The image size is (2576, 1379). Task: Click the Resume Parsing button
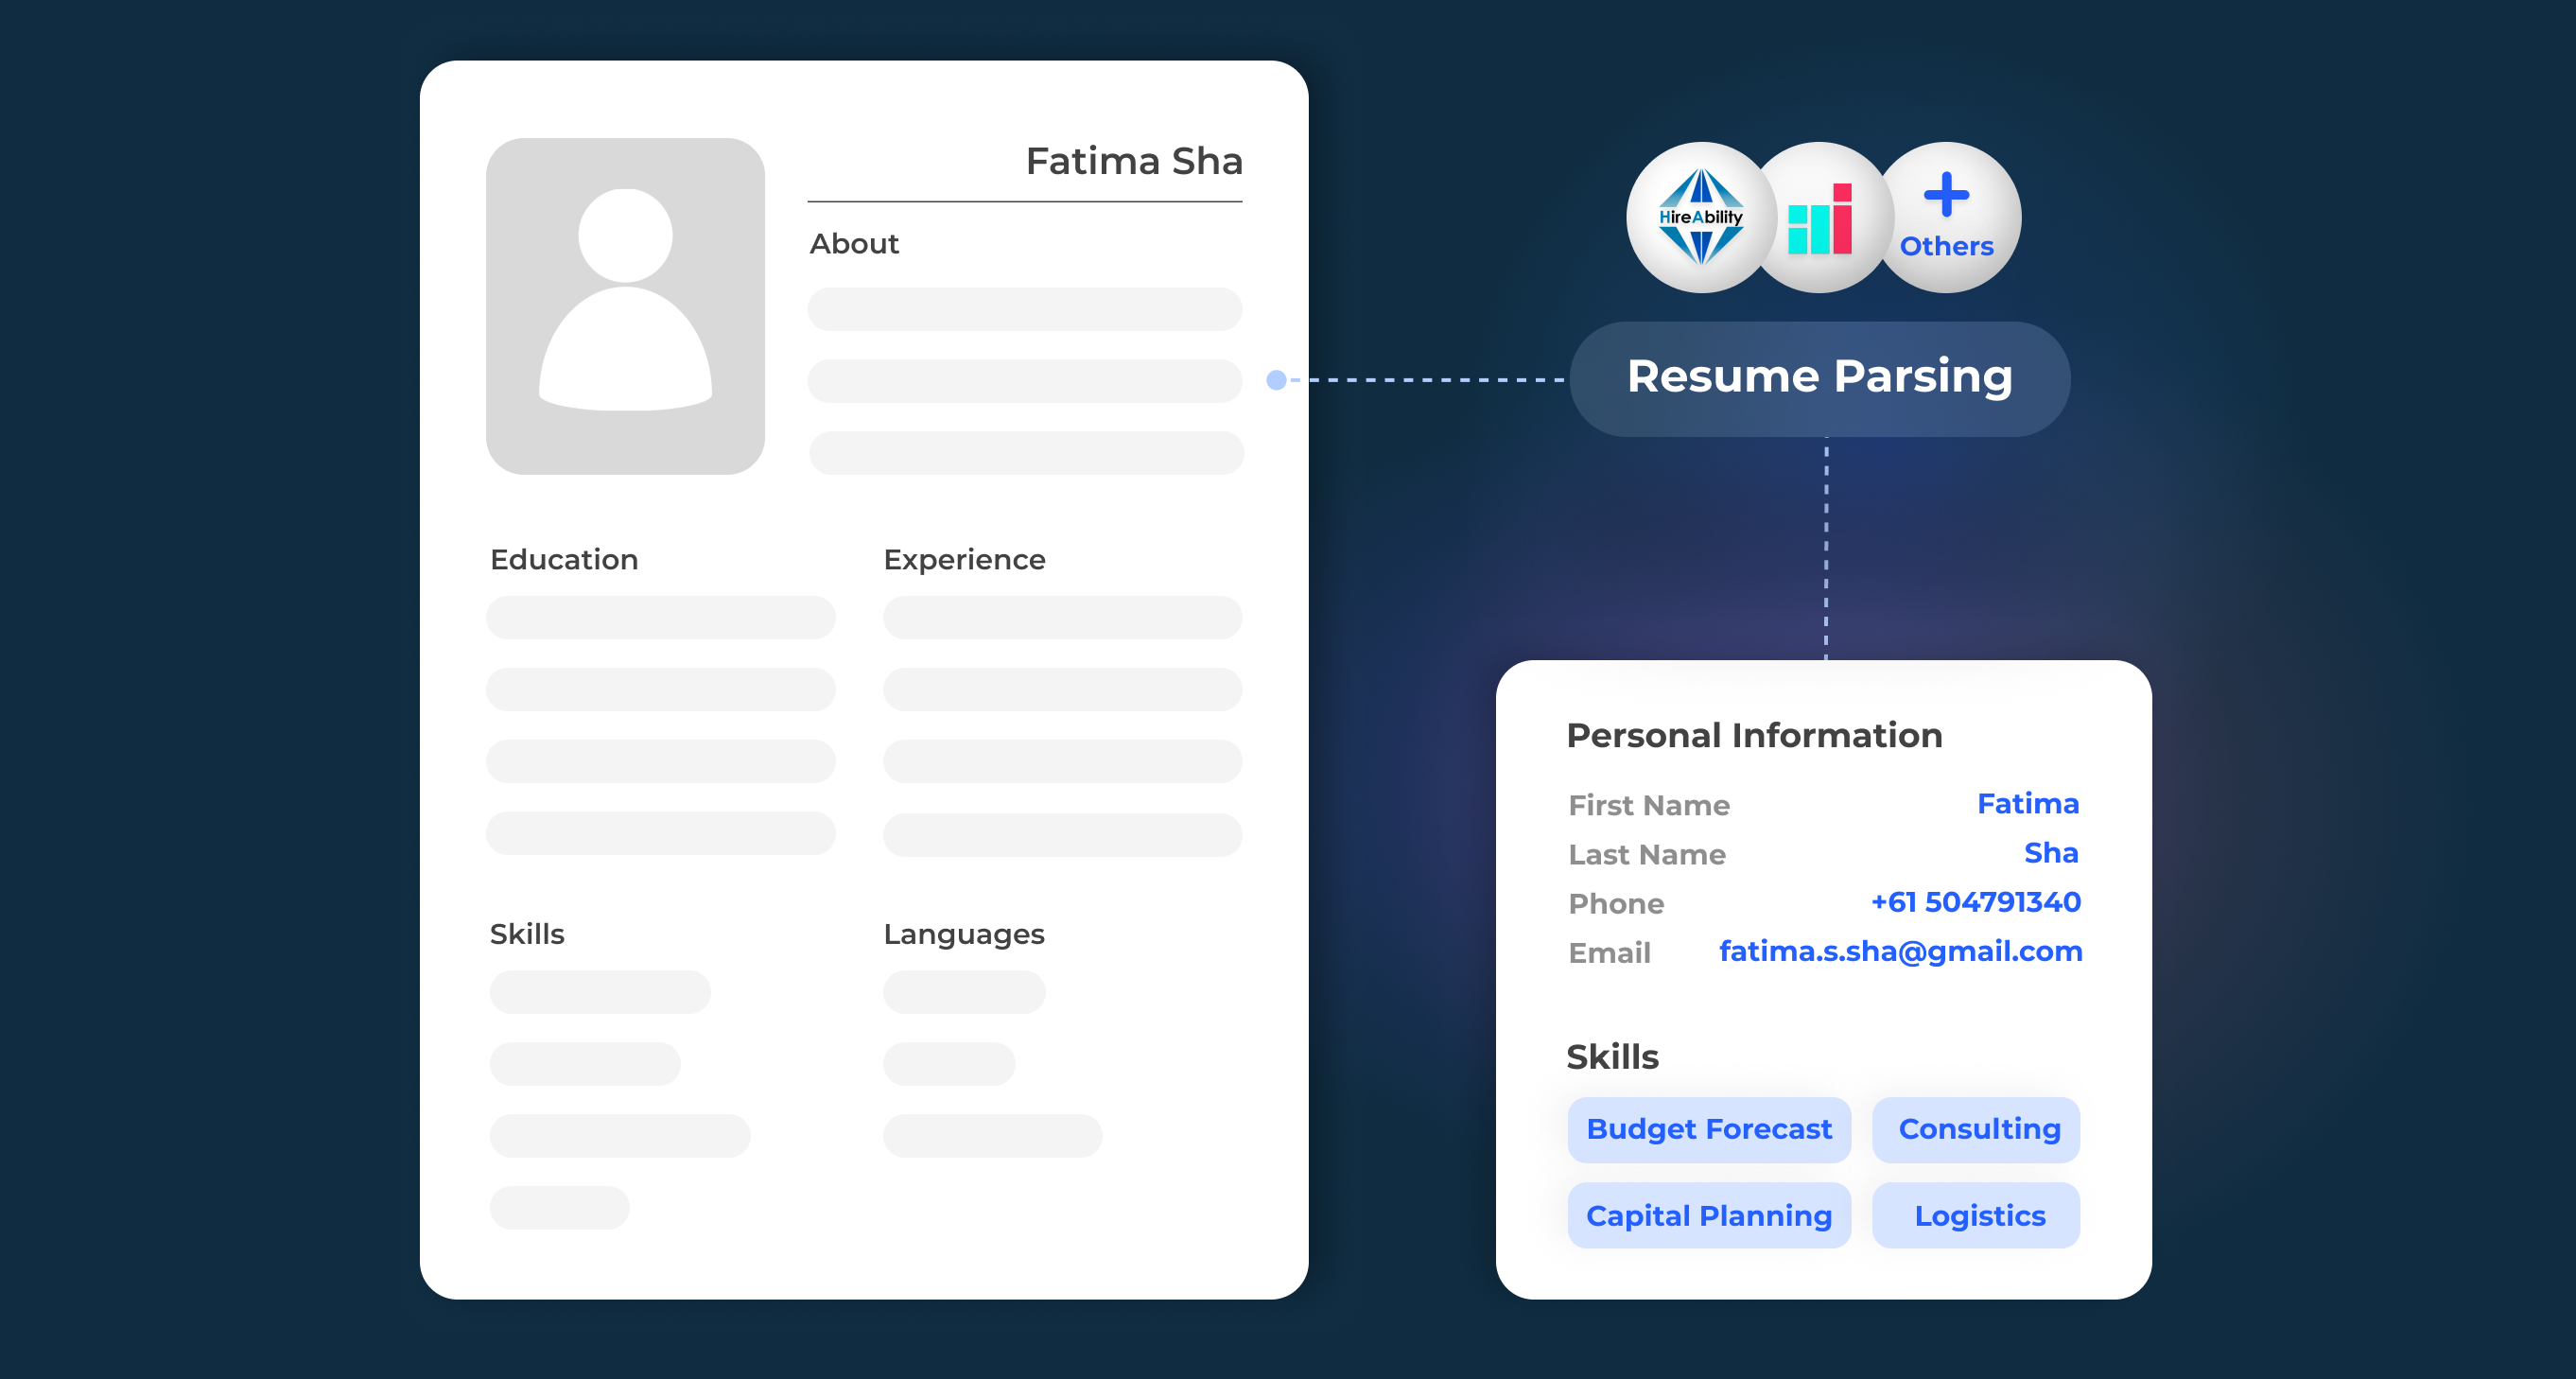pyautogui.click(x=1820, y=378)
